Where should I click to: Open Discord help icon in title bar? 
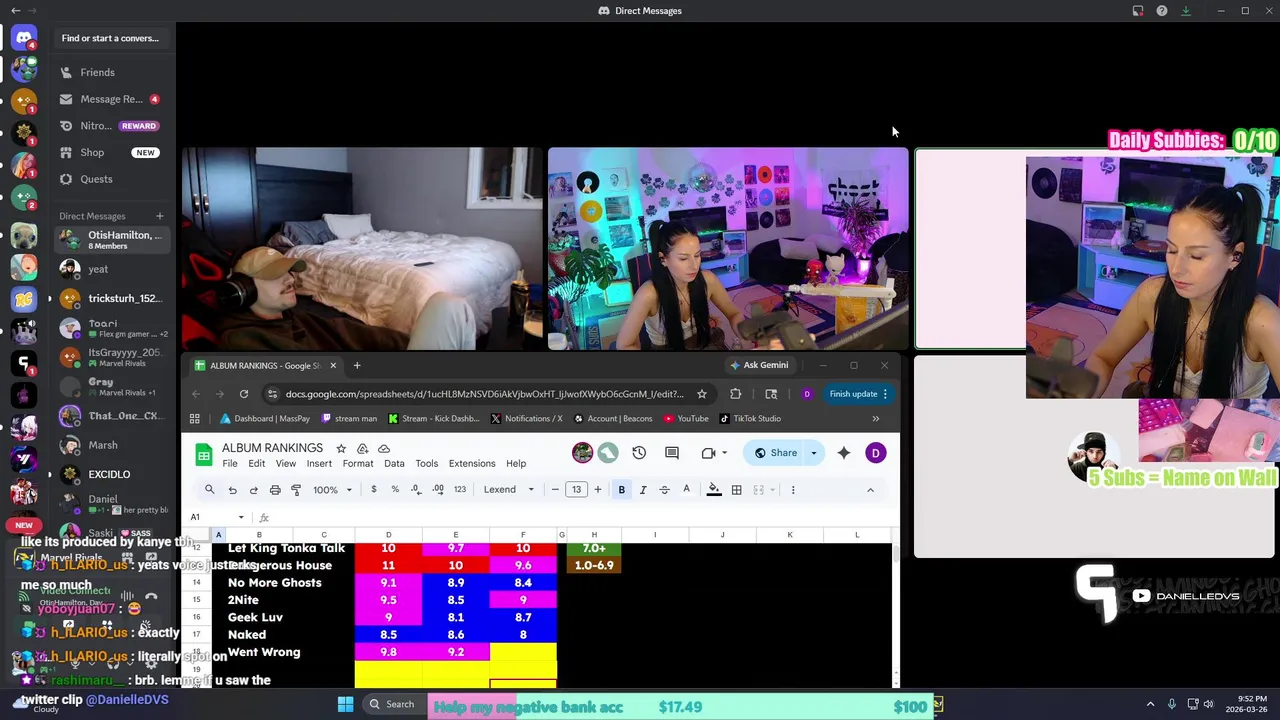point(1162,11)
